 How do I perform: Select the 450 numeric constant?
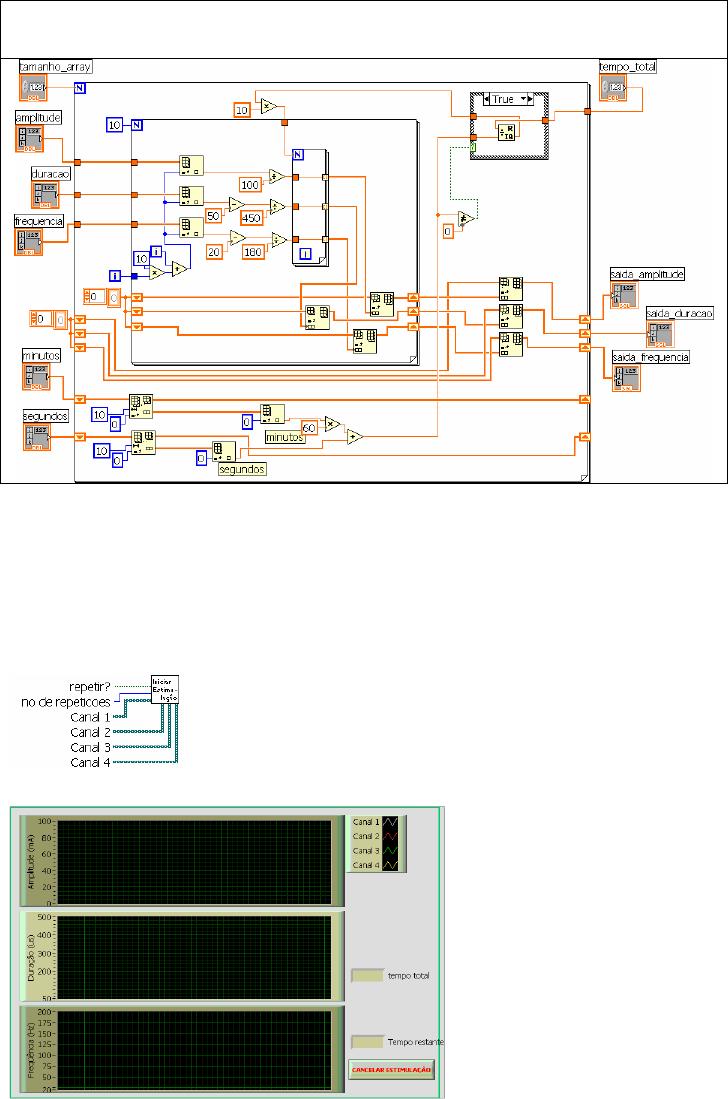[x=251, y=218]
